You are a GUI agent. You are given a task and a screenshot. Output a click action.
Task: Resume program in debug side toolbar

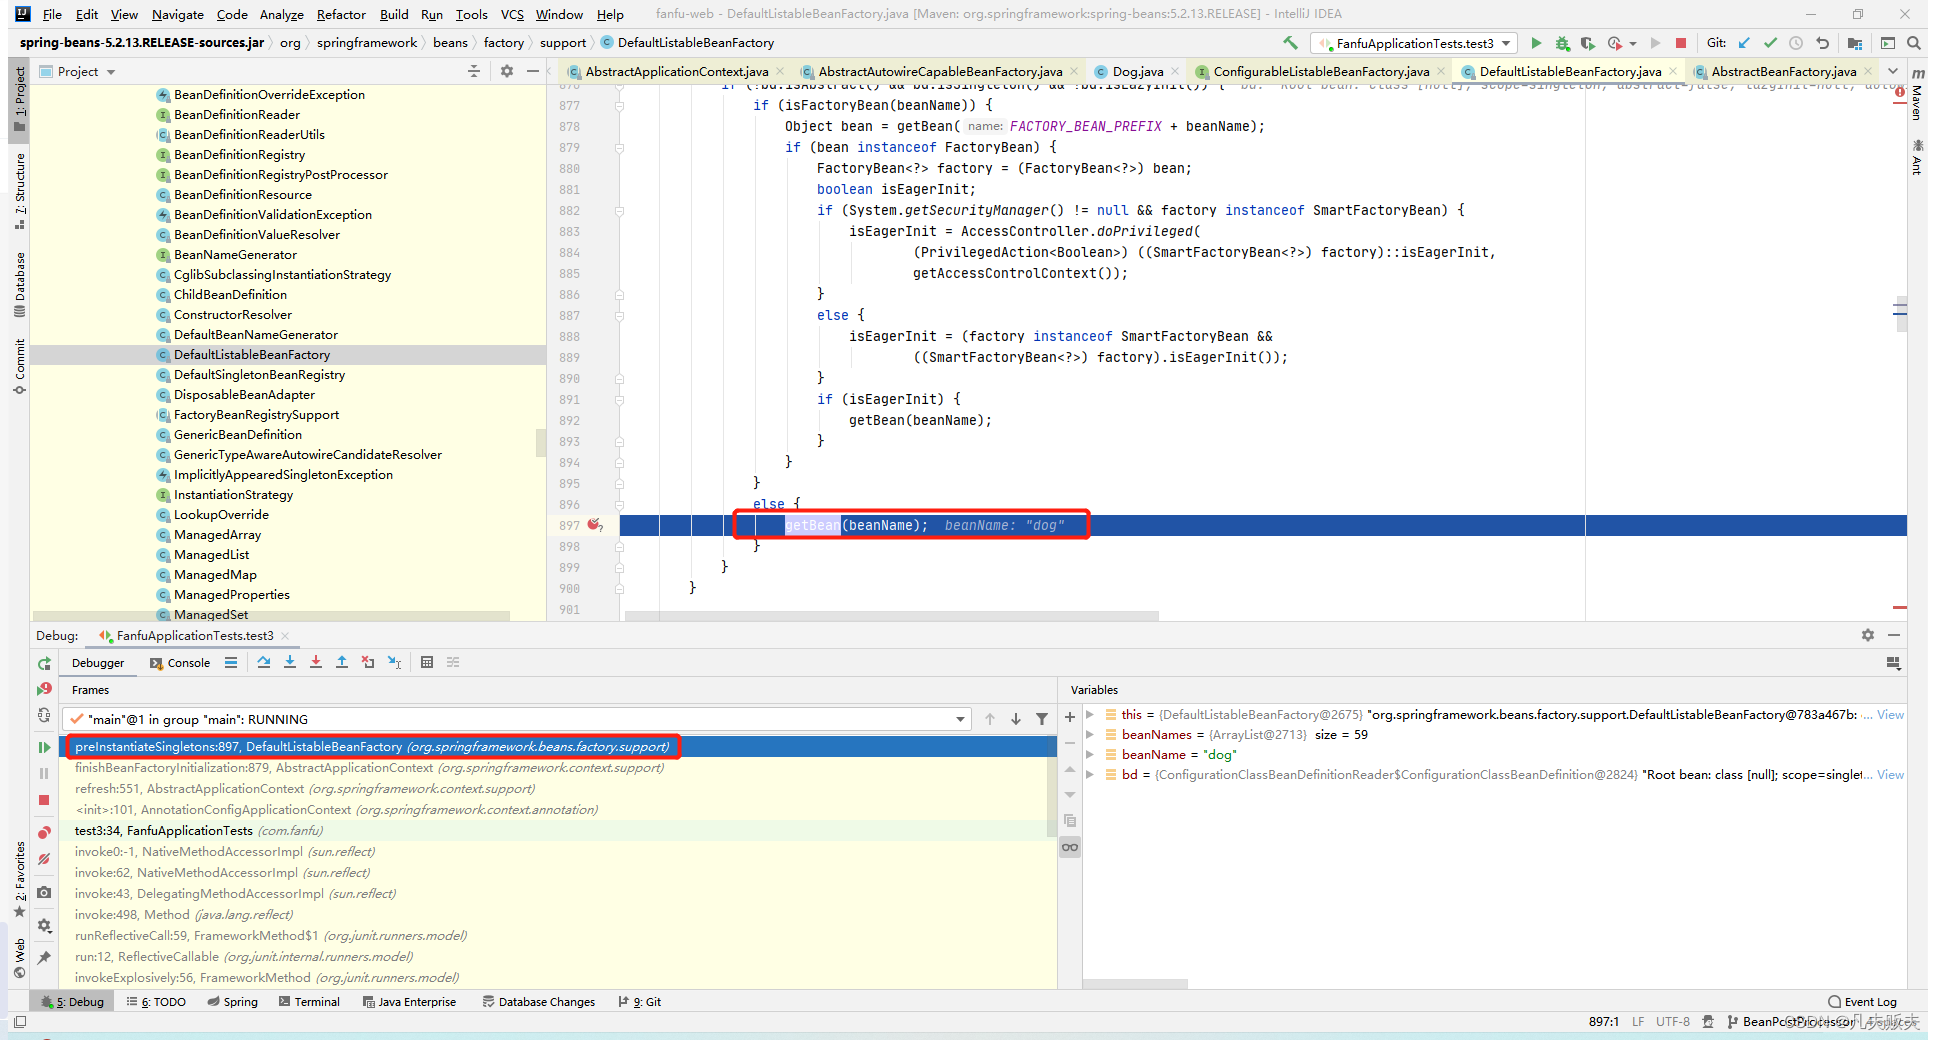point(44,747)
